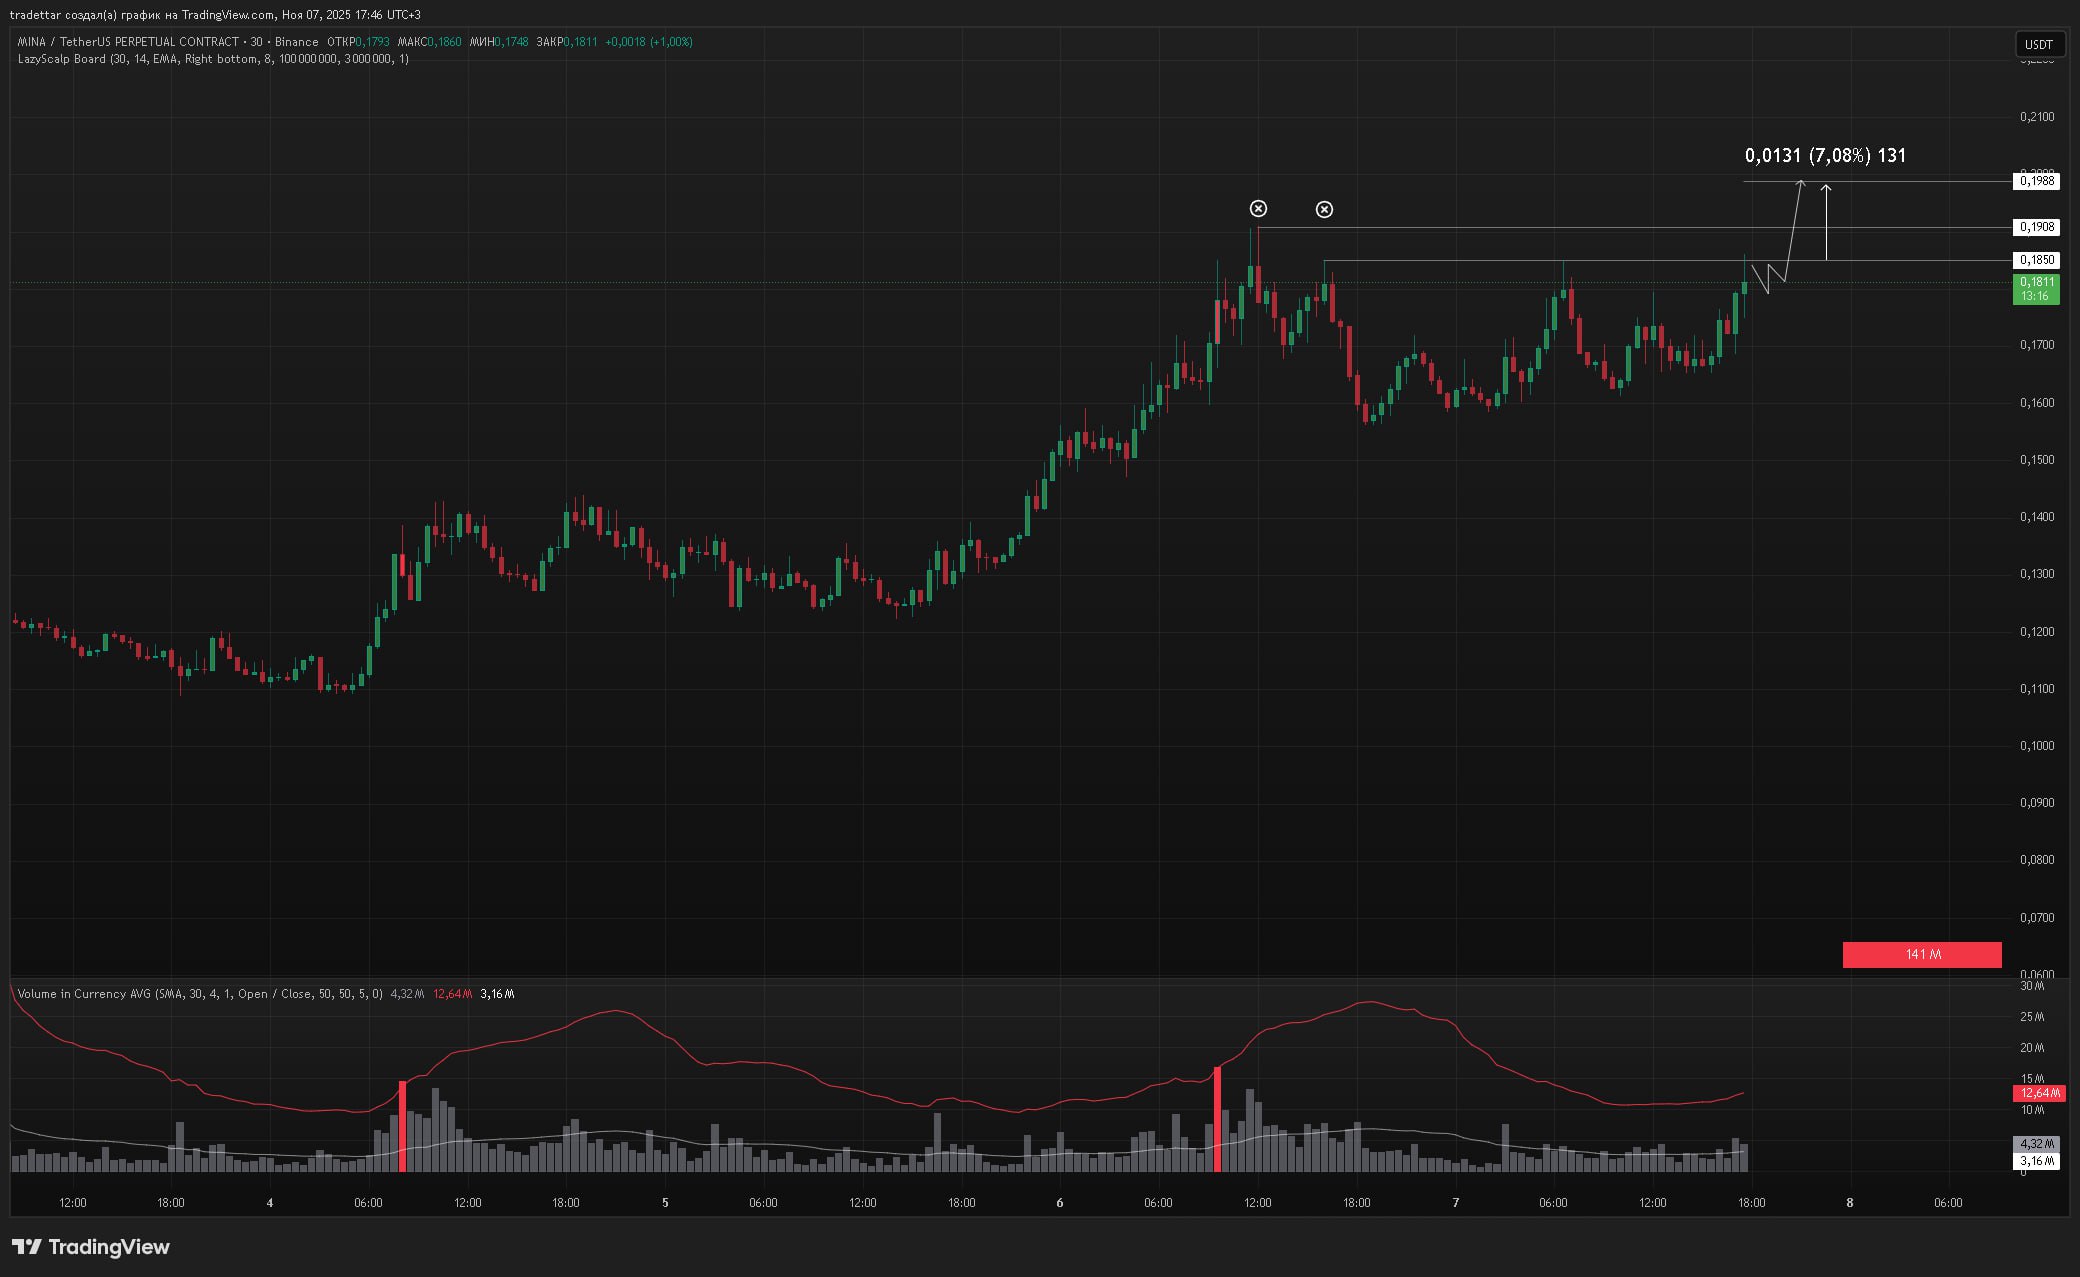Open the LazyScalp Board indicator legend
The height and width of the screenshot is (1277, 2080).
(x=212, y=59)
